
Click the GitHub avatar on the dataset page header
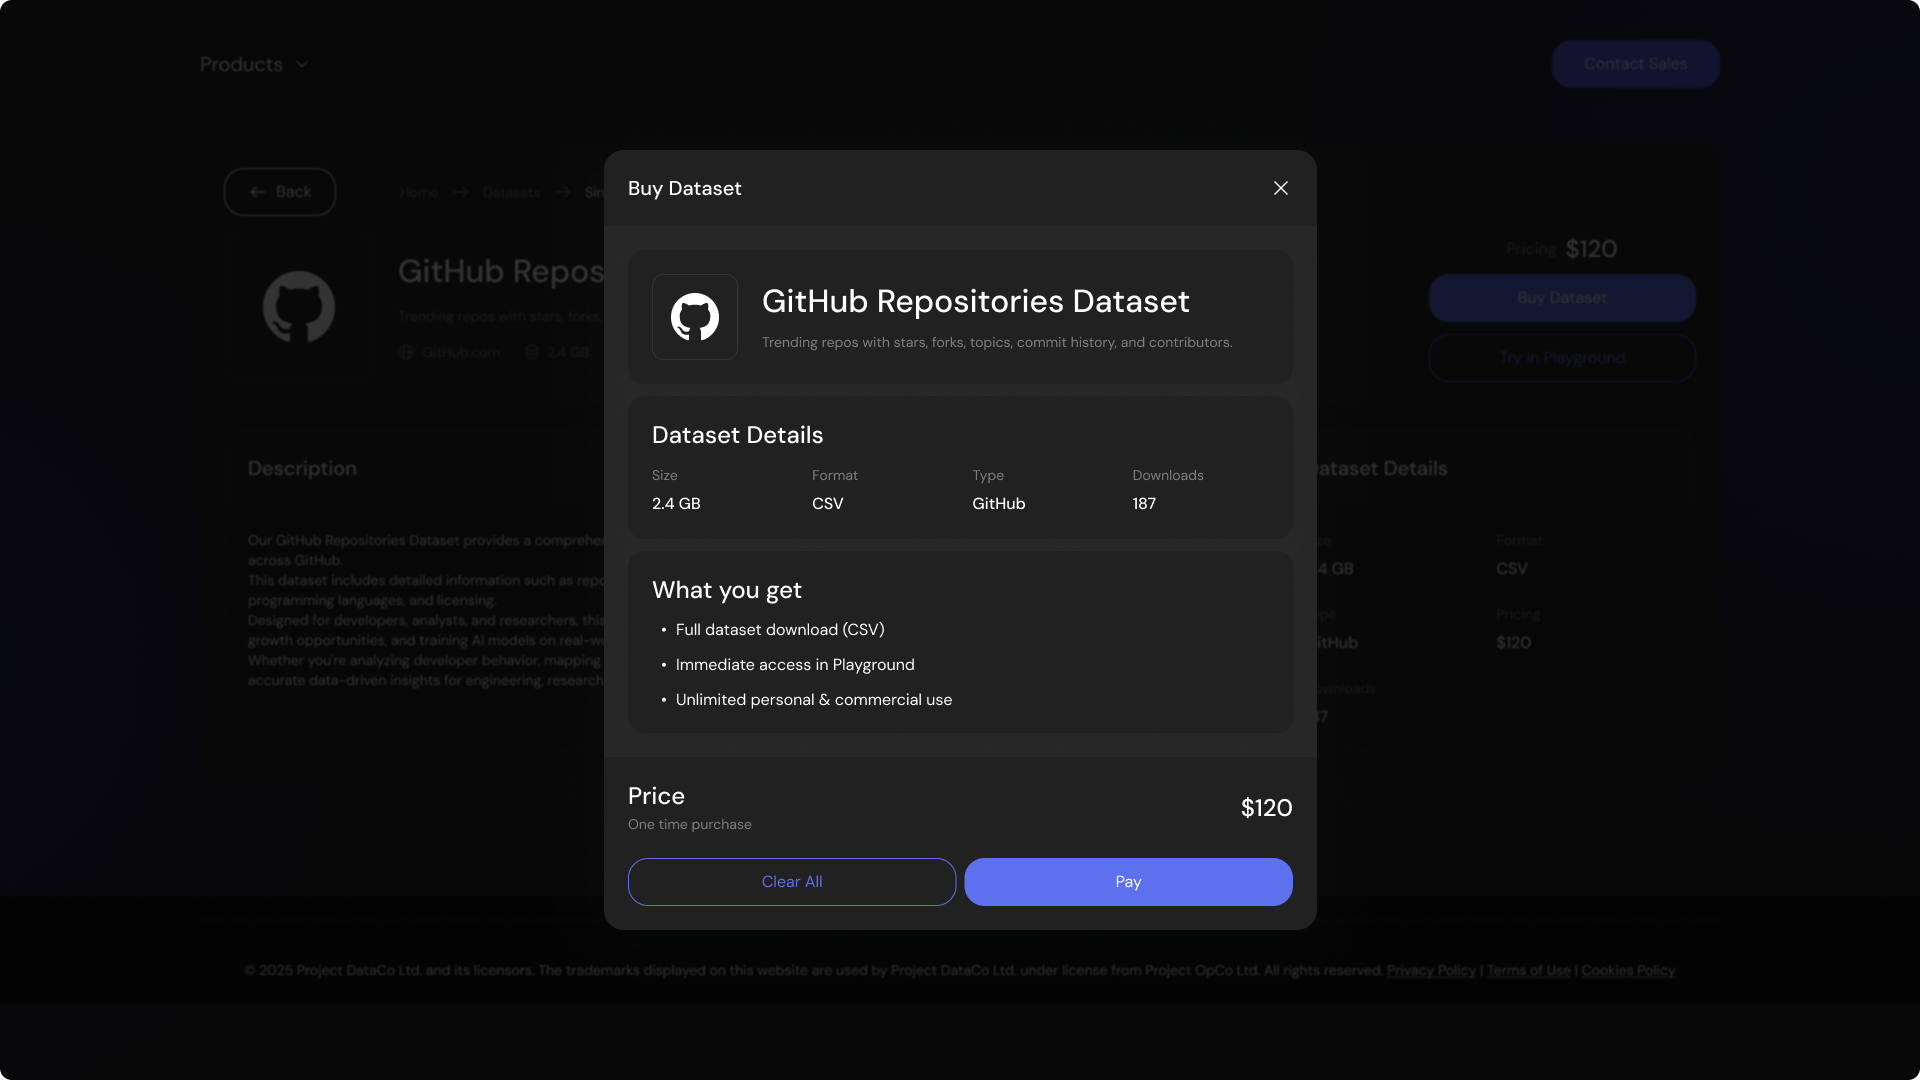coord(299,307)
